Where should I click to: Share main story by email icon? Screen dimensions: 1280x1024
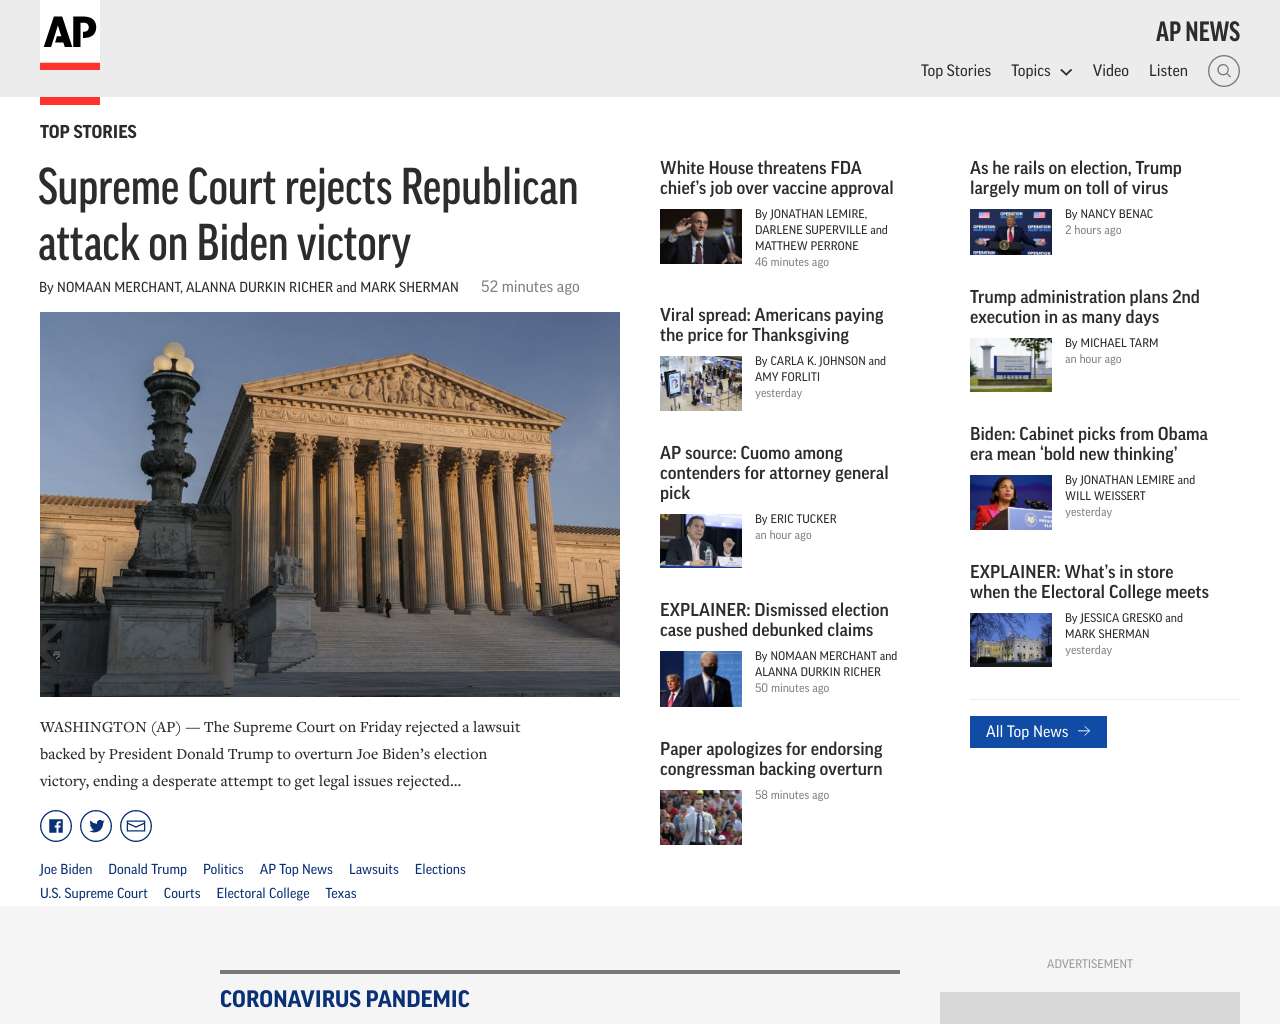pyautogui.click(x=136, y=826)
